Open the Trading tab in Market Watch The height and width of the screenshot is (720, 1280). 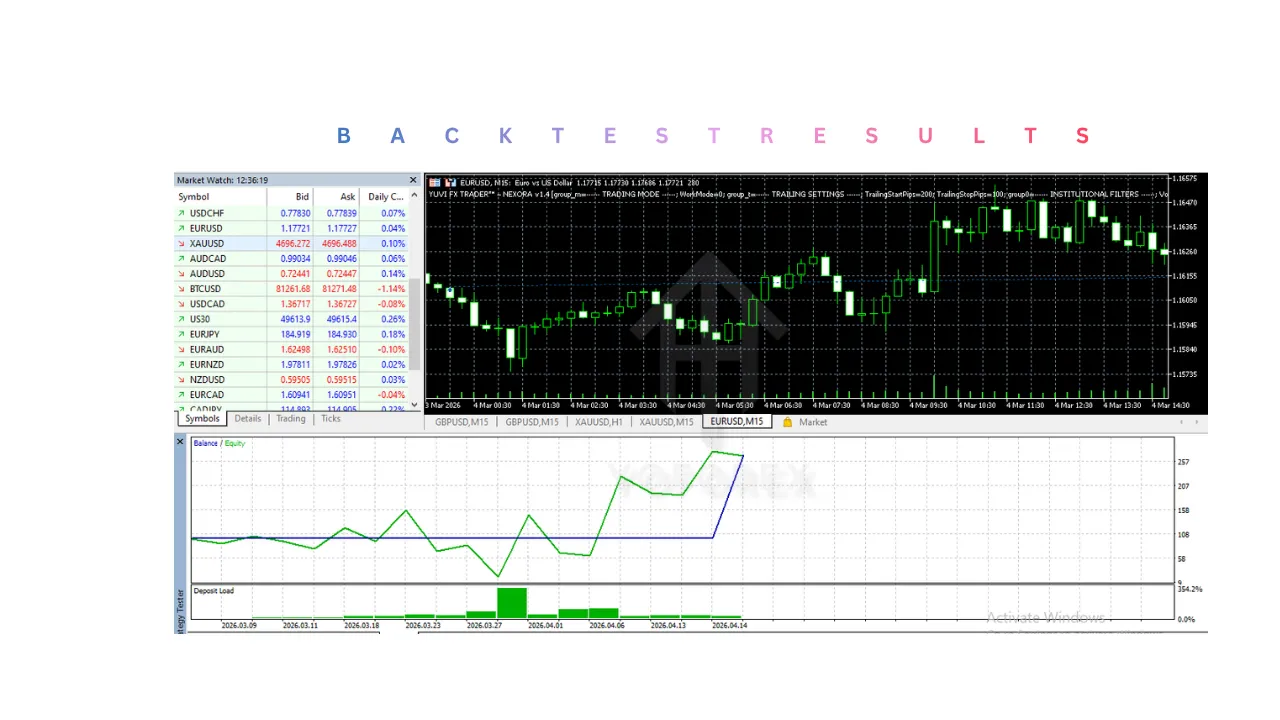[x=291, y=419]
